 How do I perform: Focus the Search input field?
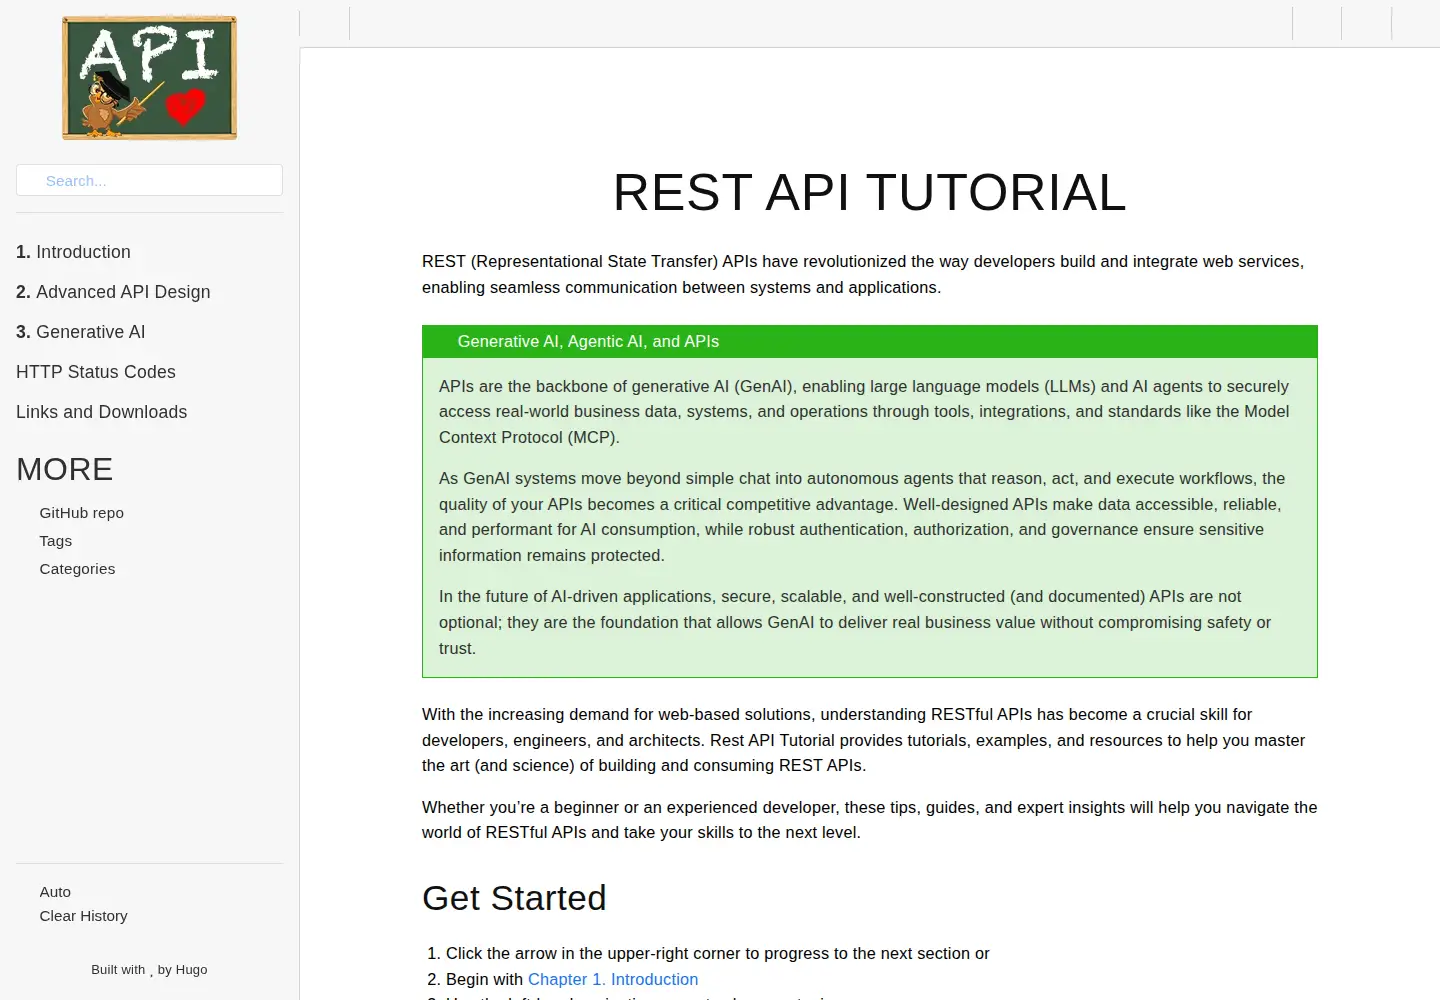coord(149,180)
